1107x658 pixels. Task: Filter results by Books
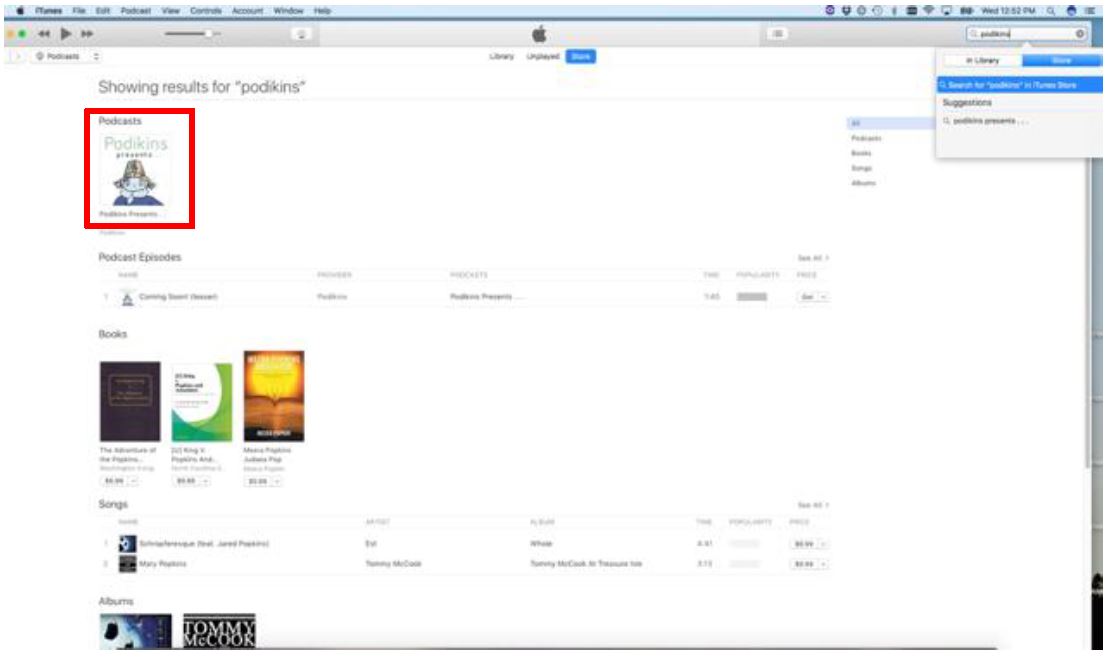click(861, 153)
